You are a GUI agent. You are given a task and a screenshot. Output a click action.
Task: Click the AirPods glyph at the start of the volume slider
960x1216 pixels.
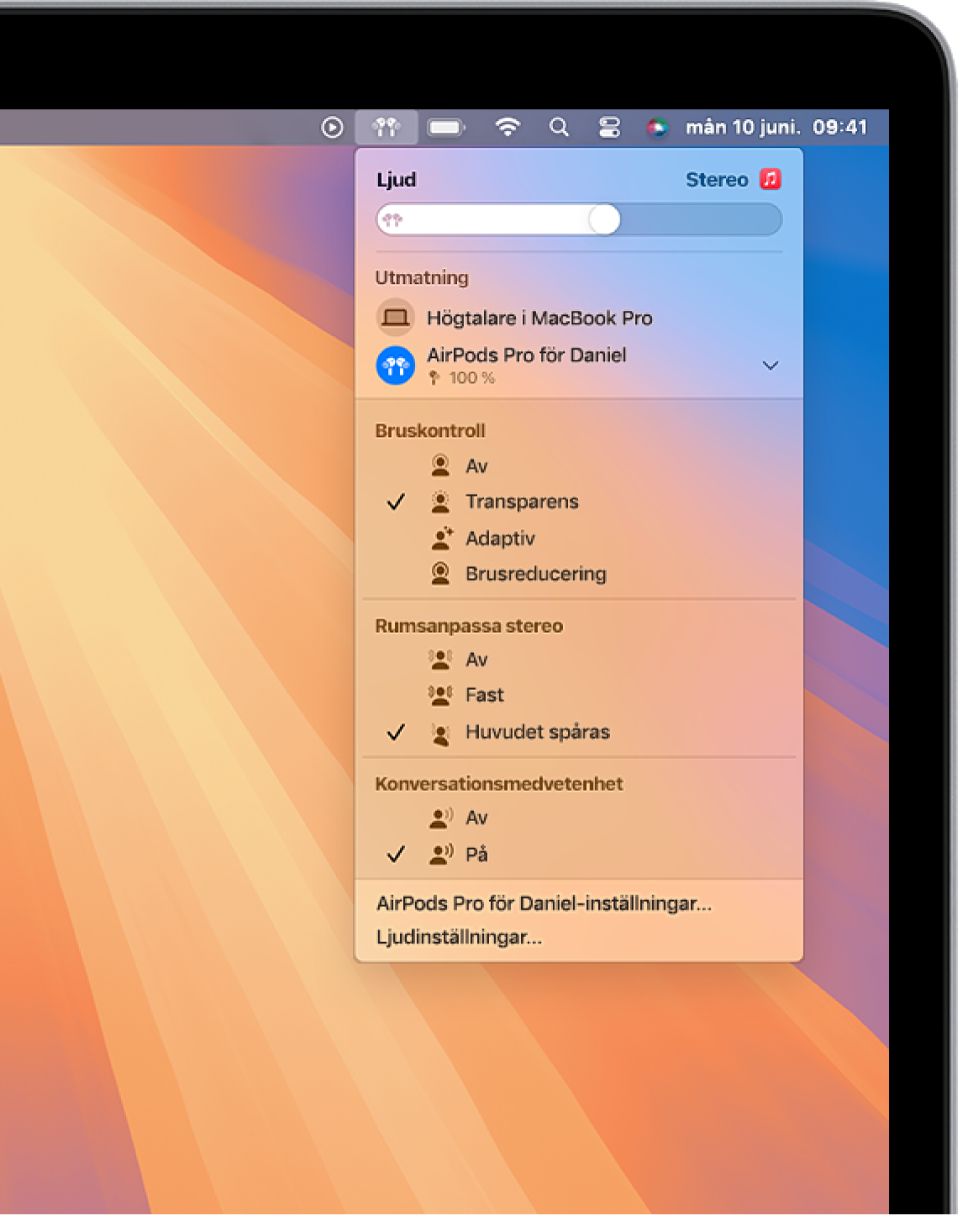pyautogui.click(x=393, y=220)
